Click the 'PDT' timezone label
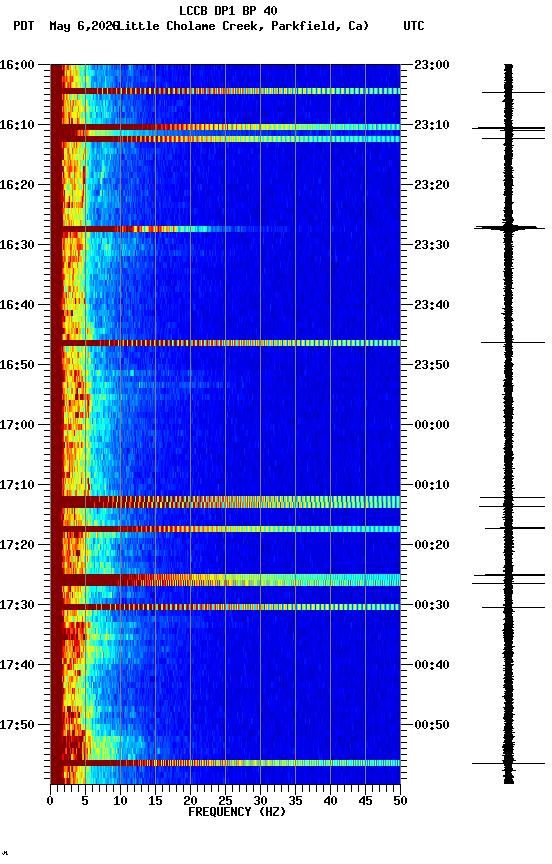Screen dimensions: 552x864 tap(24, 26)
